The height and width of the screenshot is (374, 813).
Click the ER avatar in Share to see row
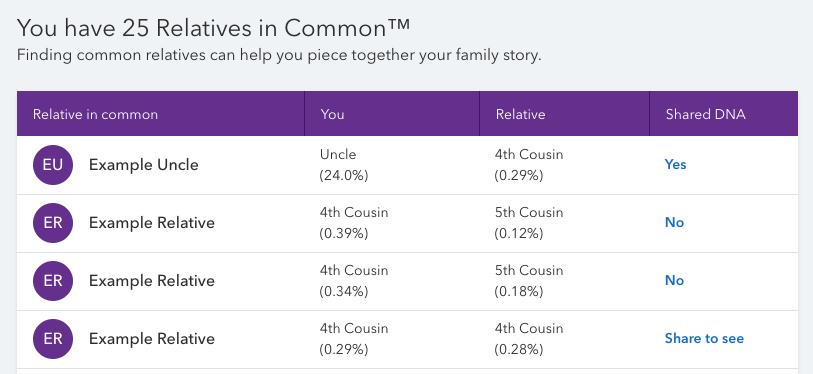tap(53, 339)
